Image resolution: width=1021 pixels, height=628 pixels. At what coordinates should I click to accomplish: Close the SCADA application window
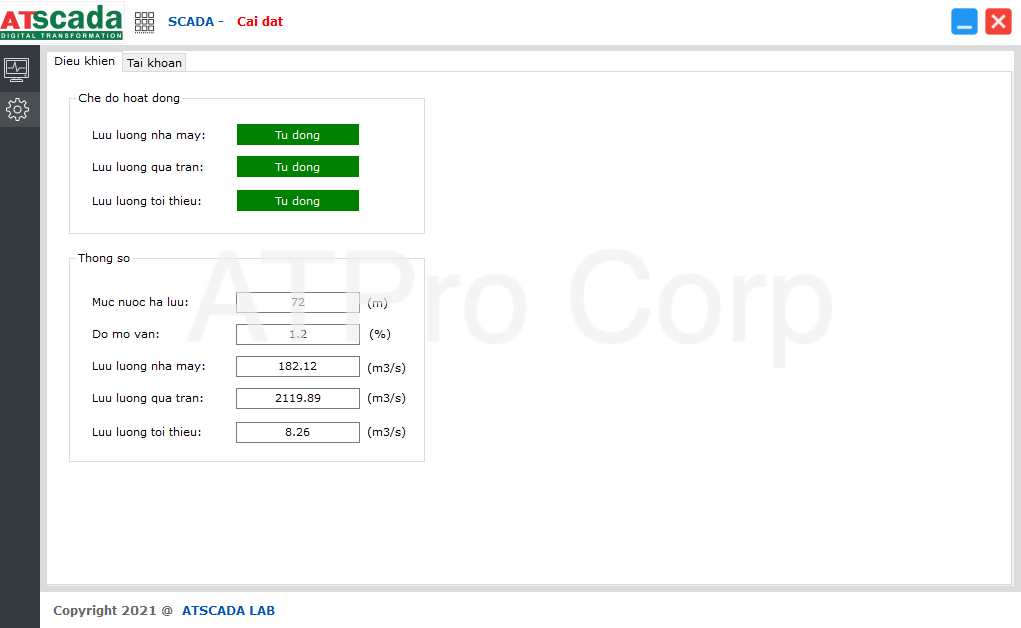(998, 22)
